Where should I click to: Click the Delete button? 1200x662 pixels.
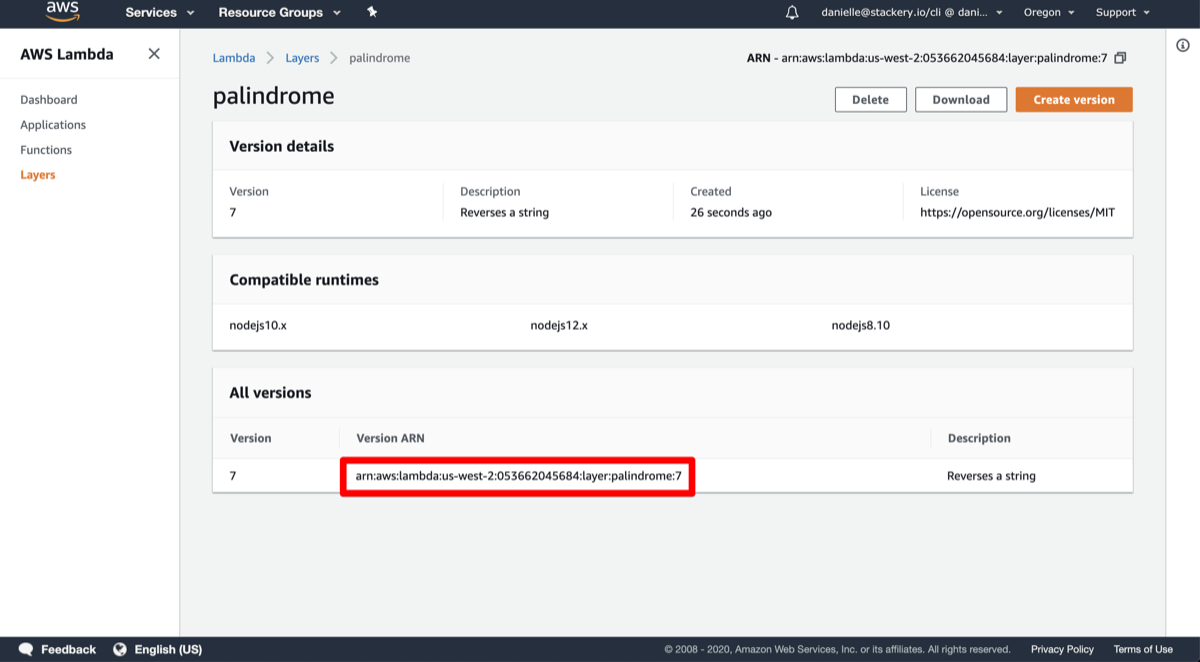(x=870, y=100)
